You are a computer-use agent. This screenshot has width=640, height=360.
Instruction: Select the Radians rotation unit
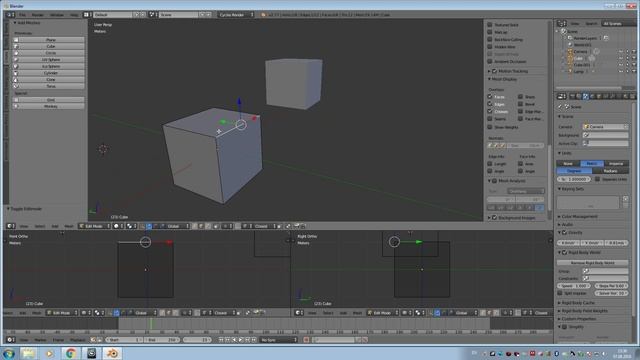(x=610, y=171)
